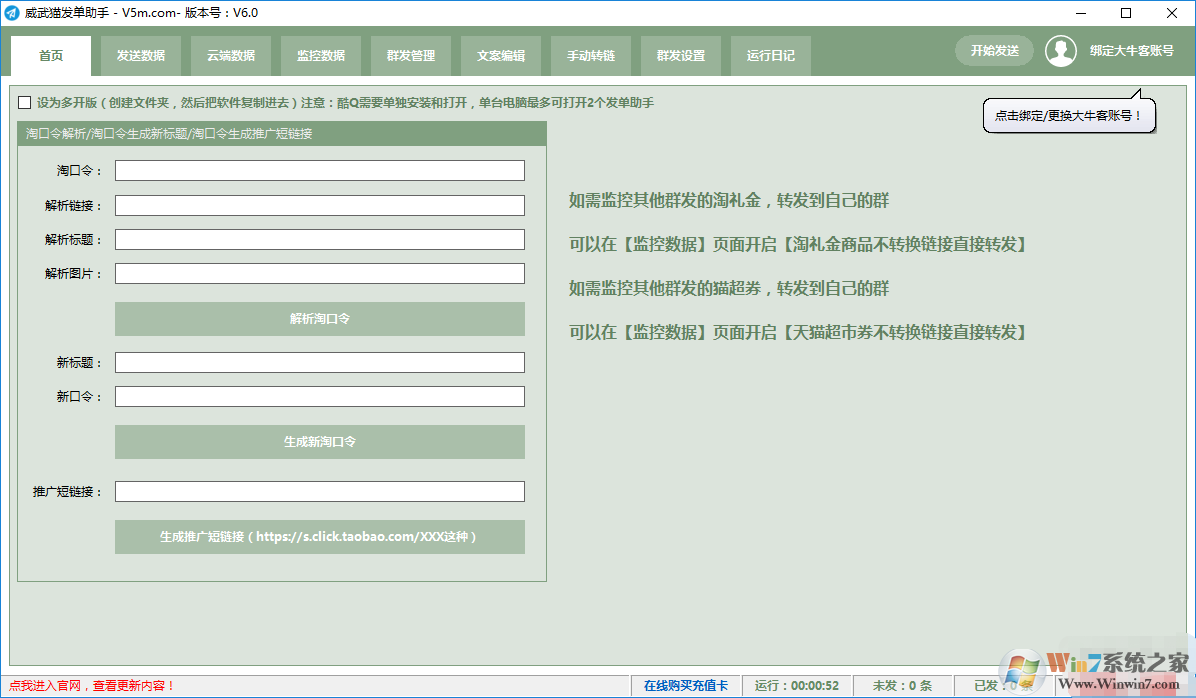
Task: Click the 生成推广短链接 button
Action: [320, 537]
